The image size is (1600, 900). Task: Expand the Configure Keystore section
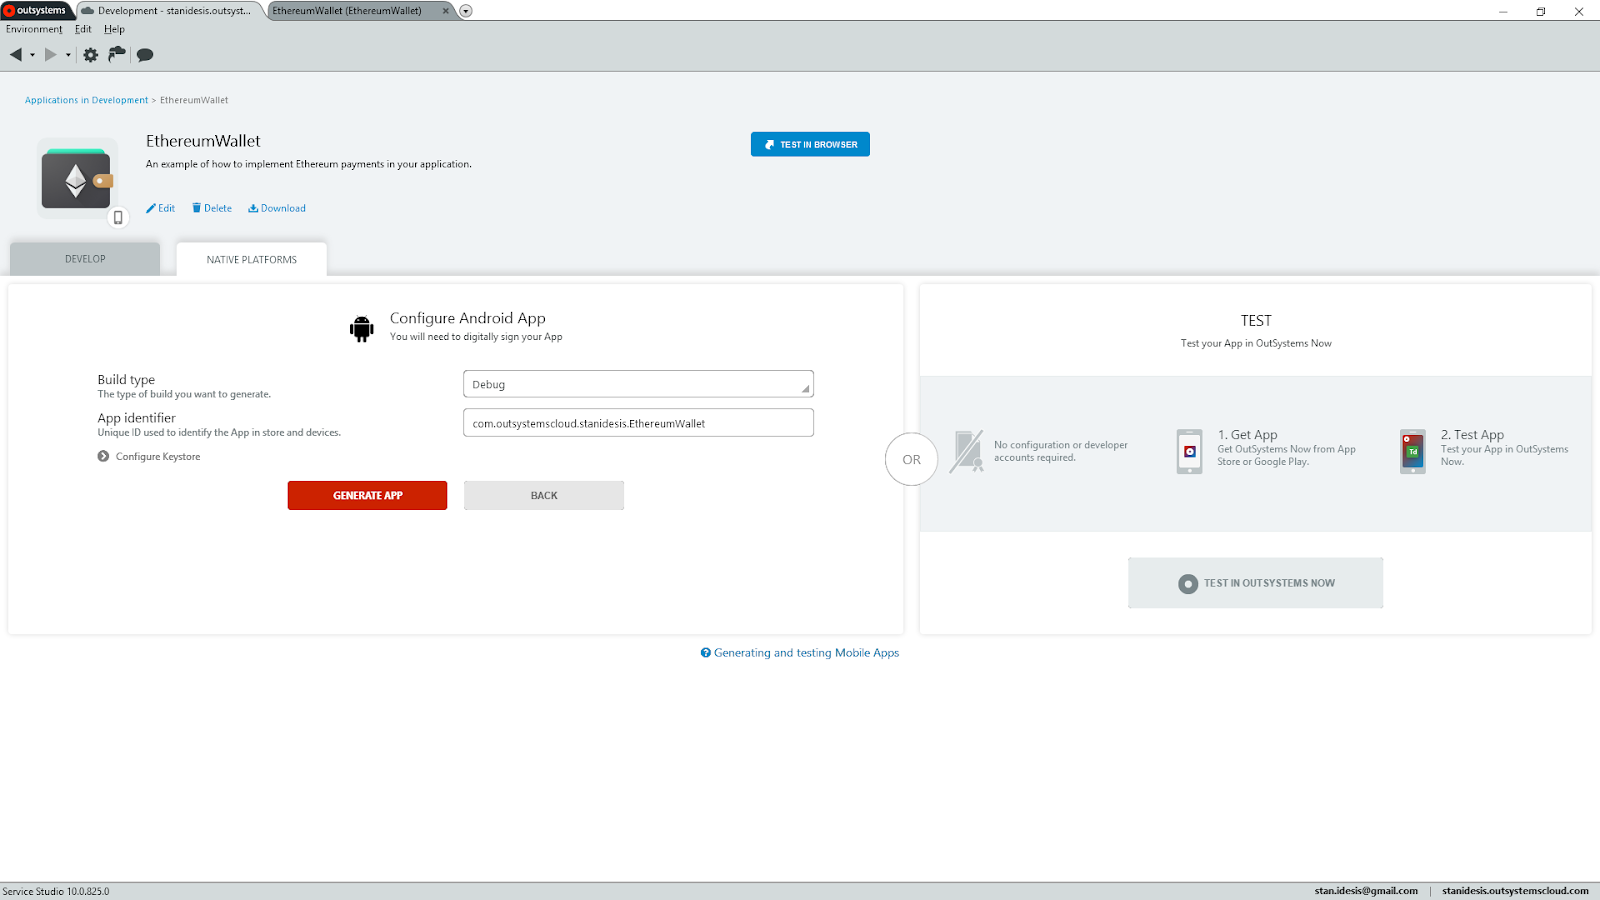click(103, 456)
